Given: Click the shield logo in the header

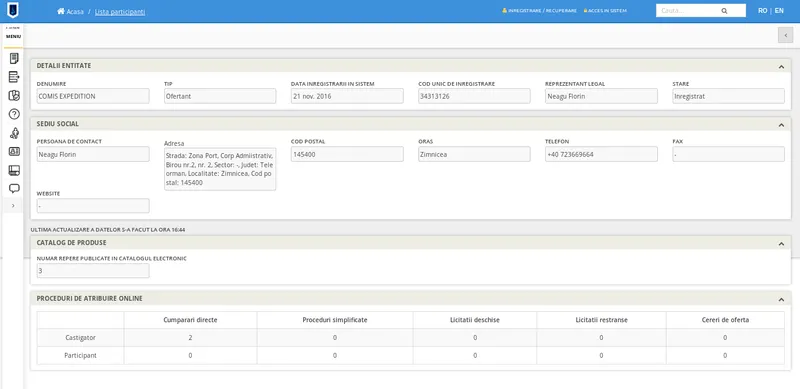Looking at the screenshot, I should (x=12, y=10).
